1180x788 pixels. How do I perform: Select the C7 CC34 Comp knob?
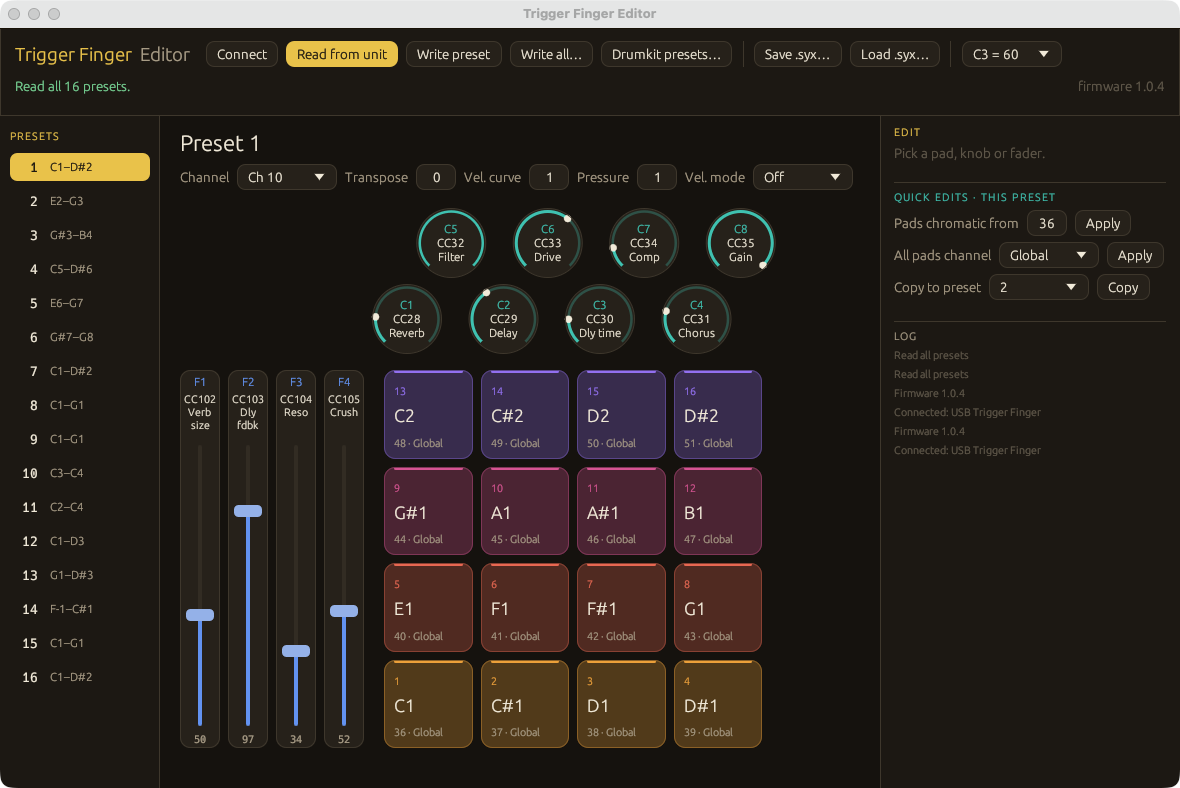tap(643, 243)
